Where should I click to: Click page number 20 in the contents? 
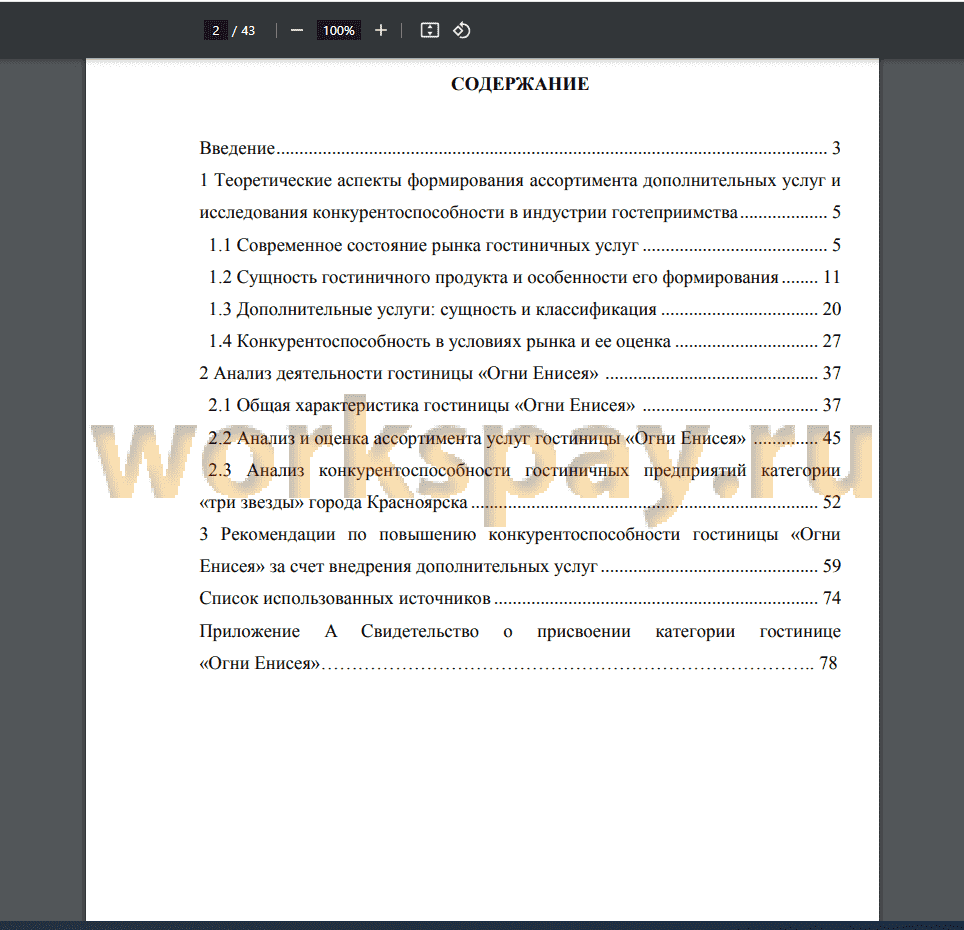[x=832, y=309]
